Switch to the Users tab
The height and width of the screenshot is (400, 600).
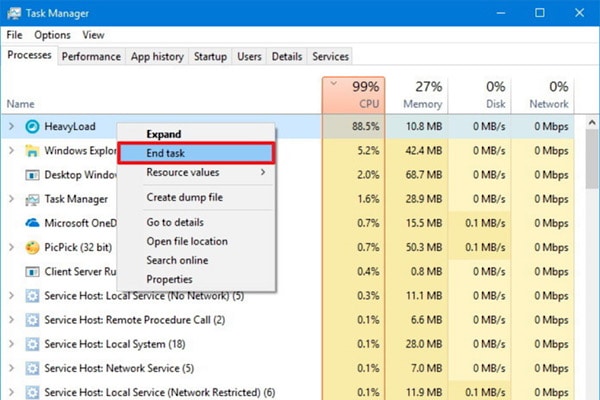click(249, 57)
